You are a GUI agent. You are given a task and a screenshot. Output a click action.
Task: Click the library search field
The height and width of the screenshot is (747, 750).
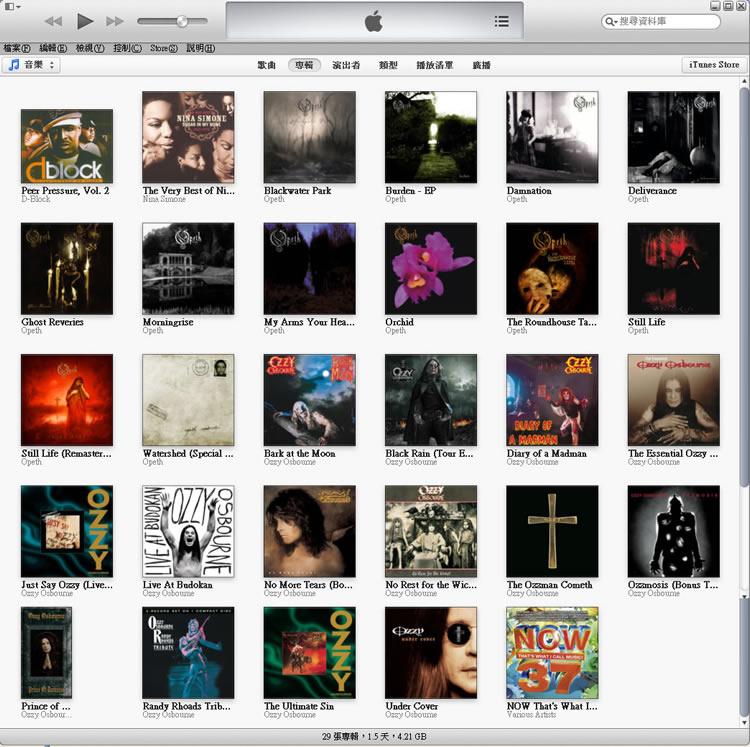(x=661, y=21)
